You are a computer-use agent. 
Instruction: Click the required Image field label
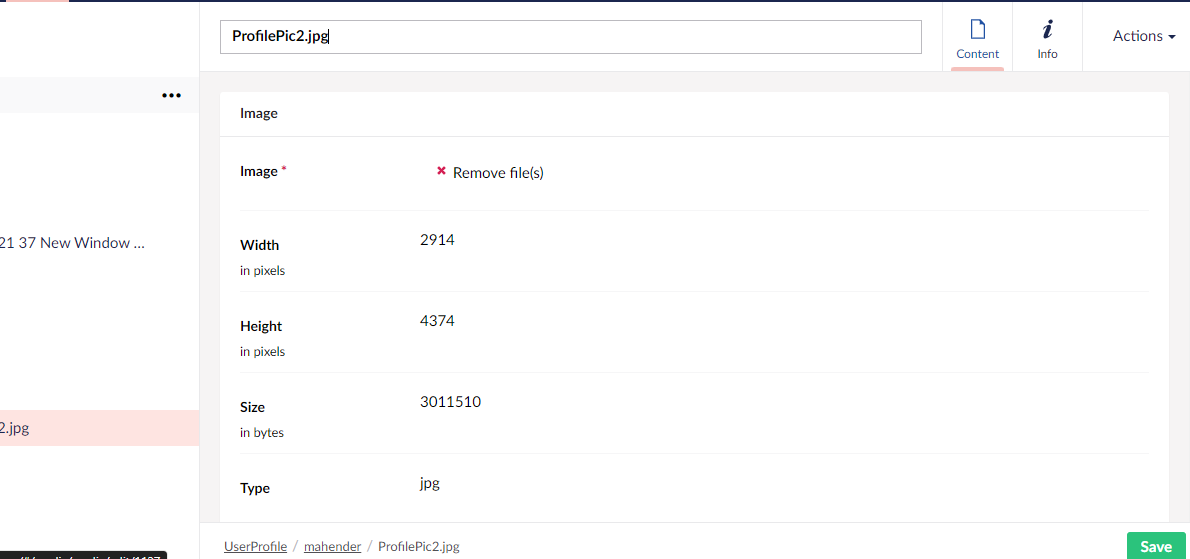[x=259, y=171]
